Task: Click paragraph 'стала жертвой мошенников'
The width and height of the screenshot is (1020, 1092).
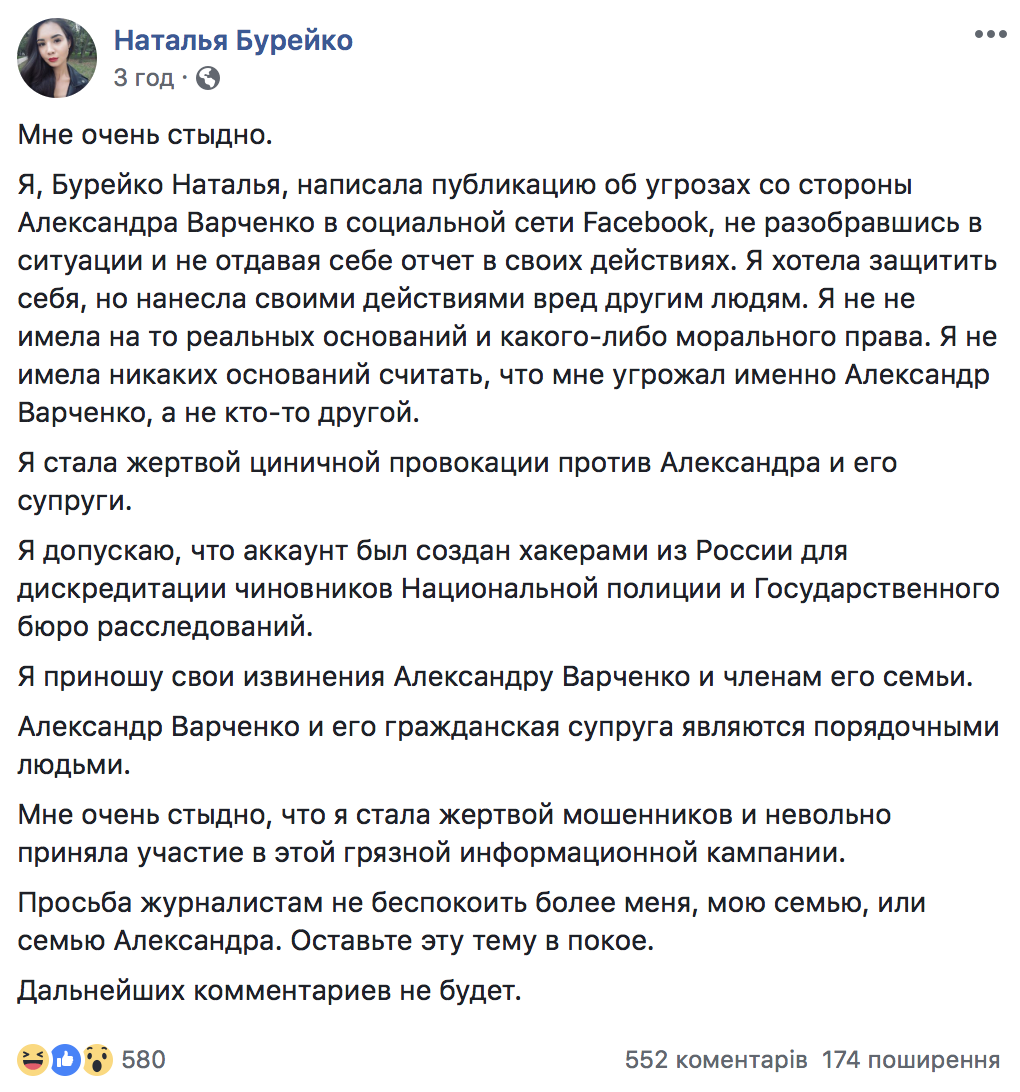Action: pos(454,833)
